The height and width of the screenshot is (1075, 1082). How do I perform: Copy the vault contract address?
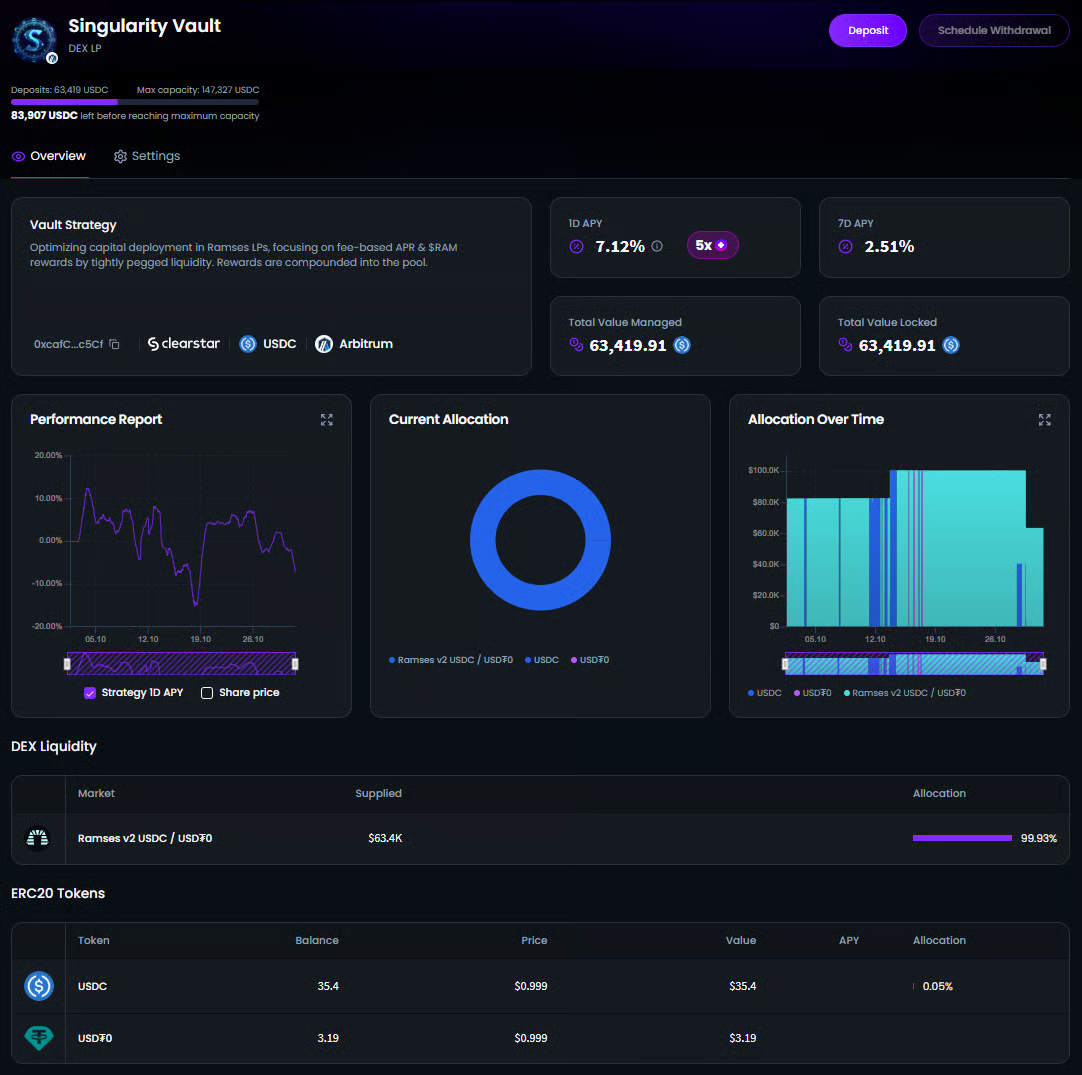pos(115,344)
